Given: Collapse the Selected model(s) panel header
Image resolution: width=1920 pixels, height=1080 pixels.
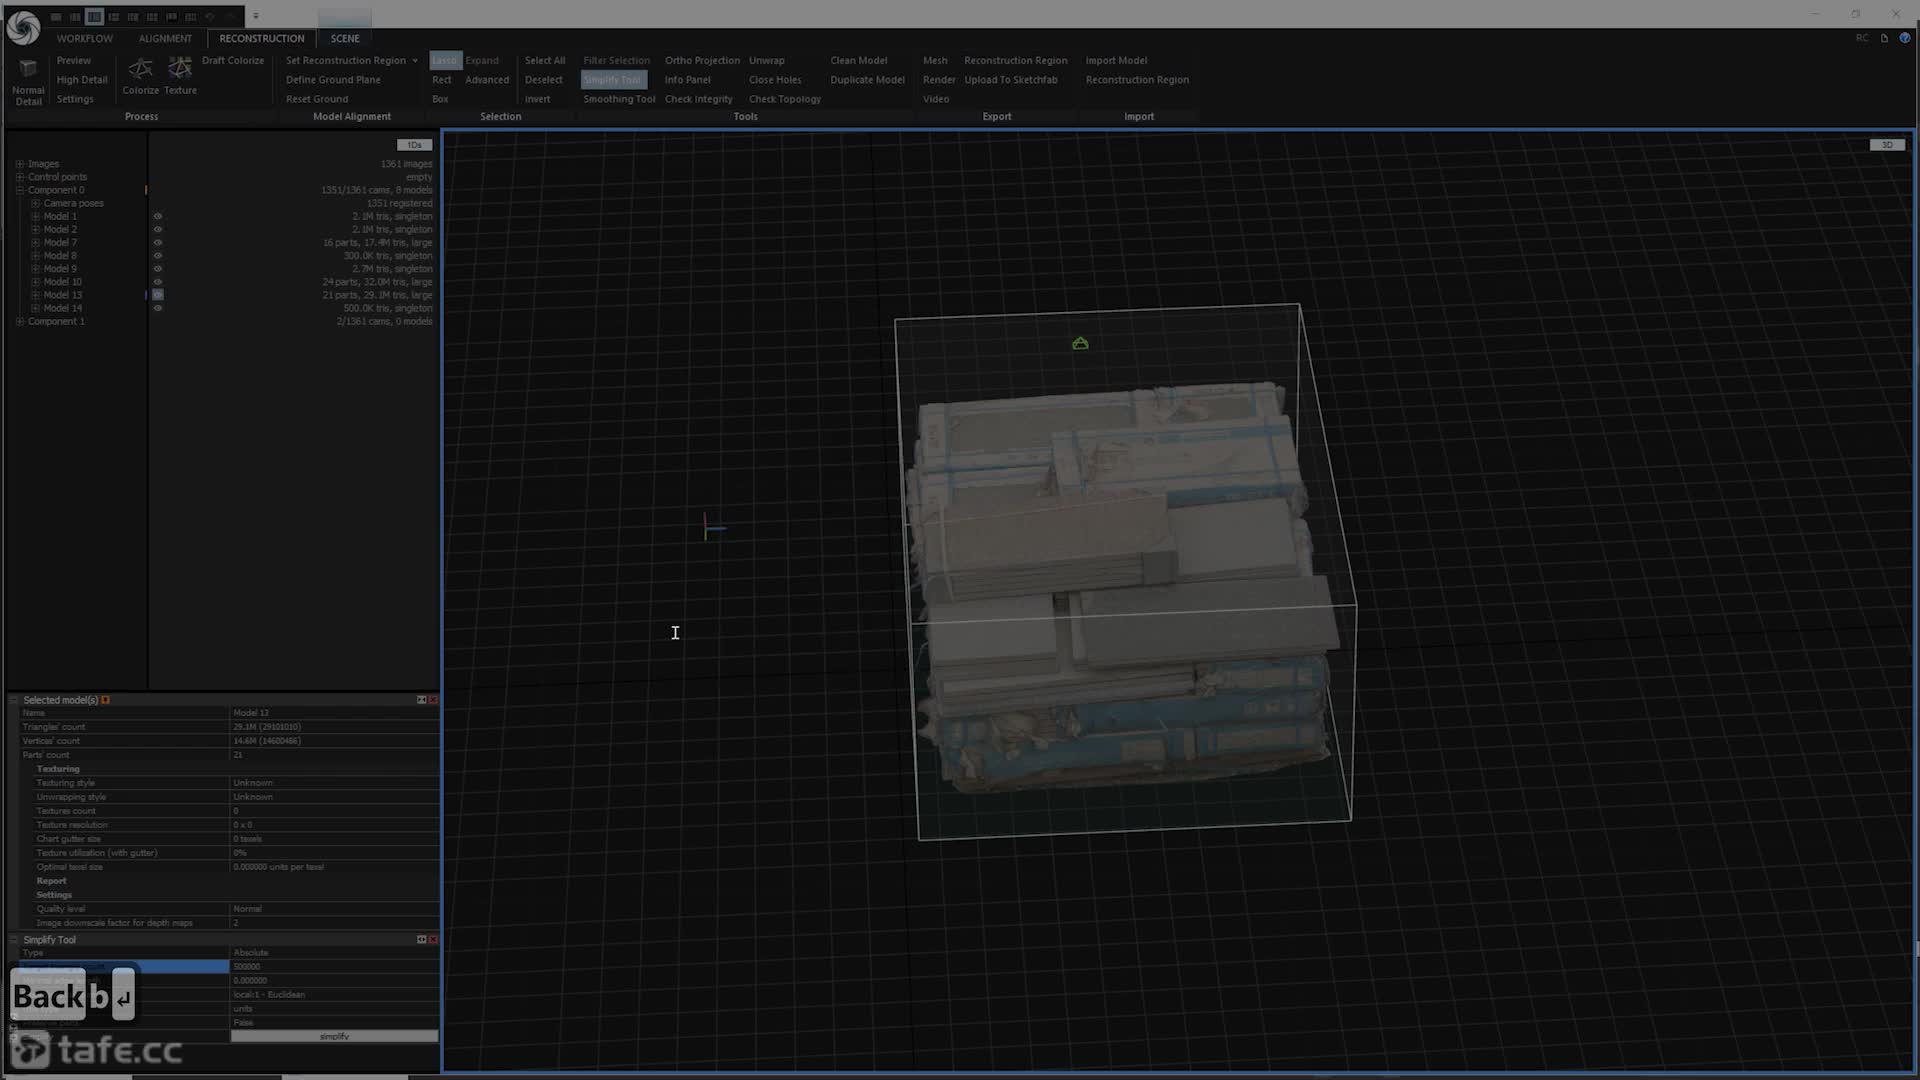Looking at the screenshot, I should click(14, 700).
